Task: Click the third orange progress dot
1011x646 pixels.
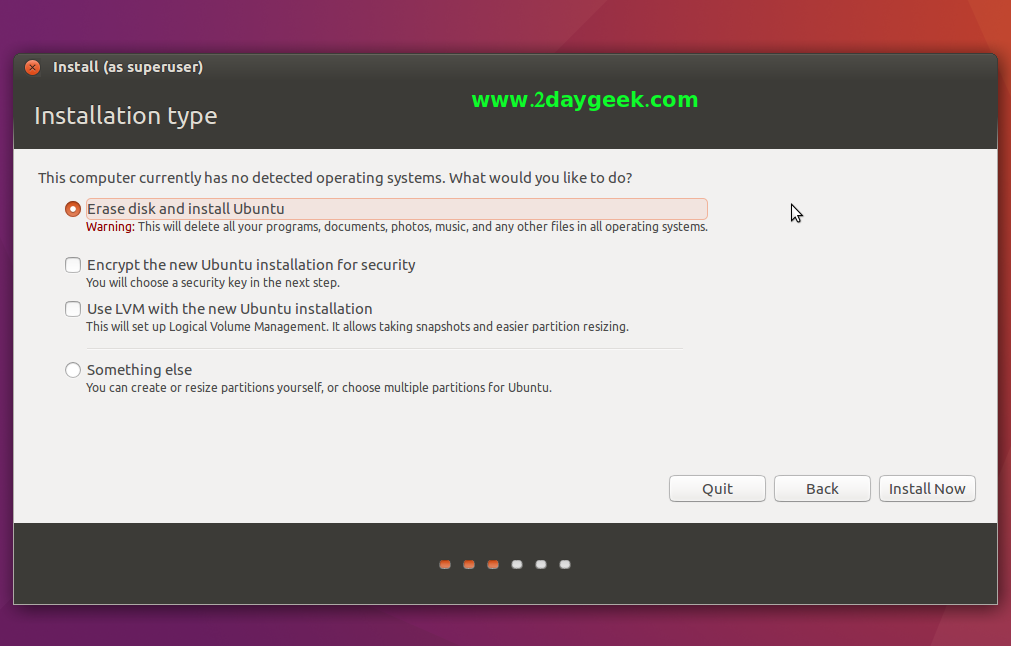Action: [x=493, y=565]
